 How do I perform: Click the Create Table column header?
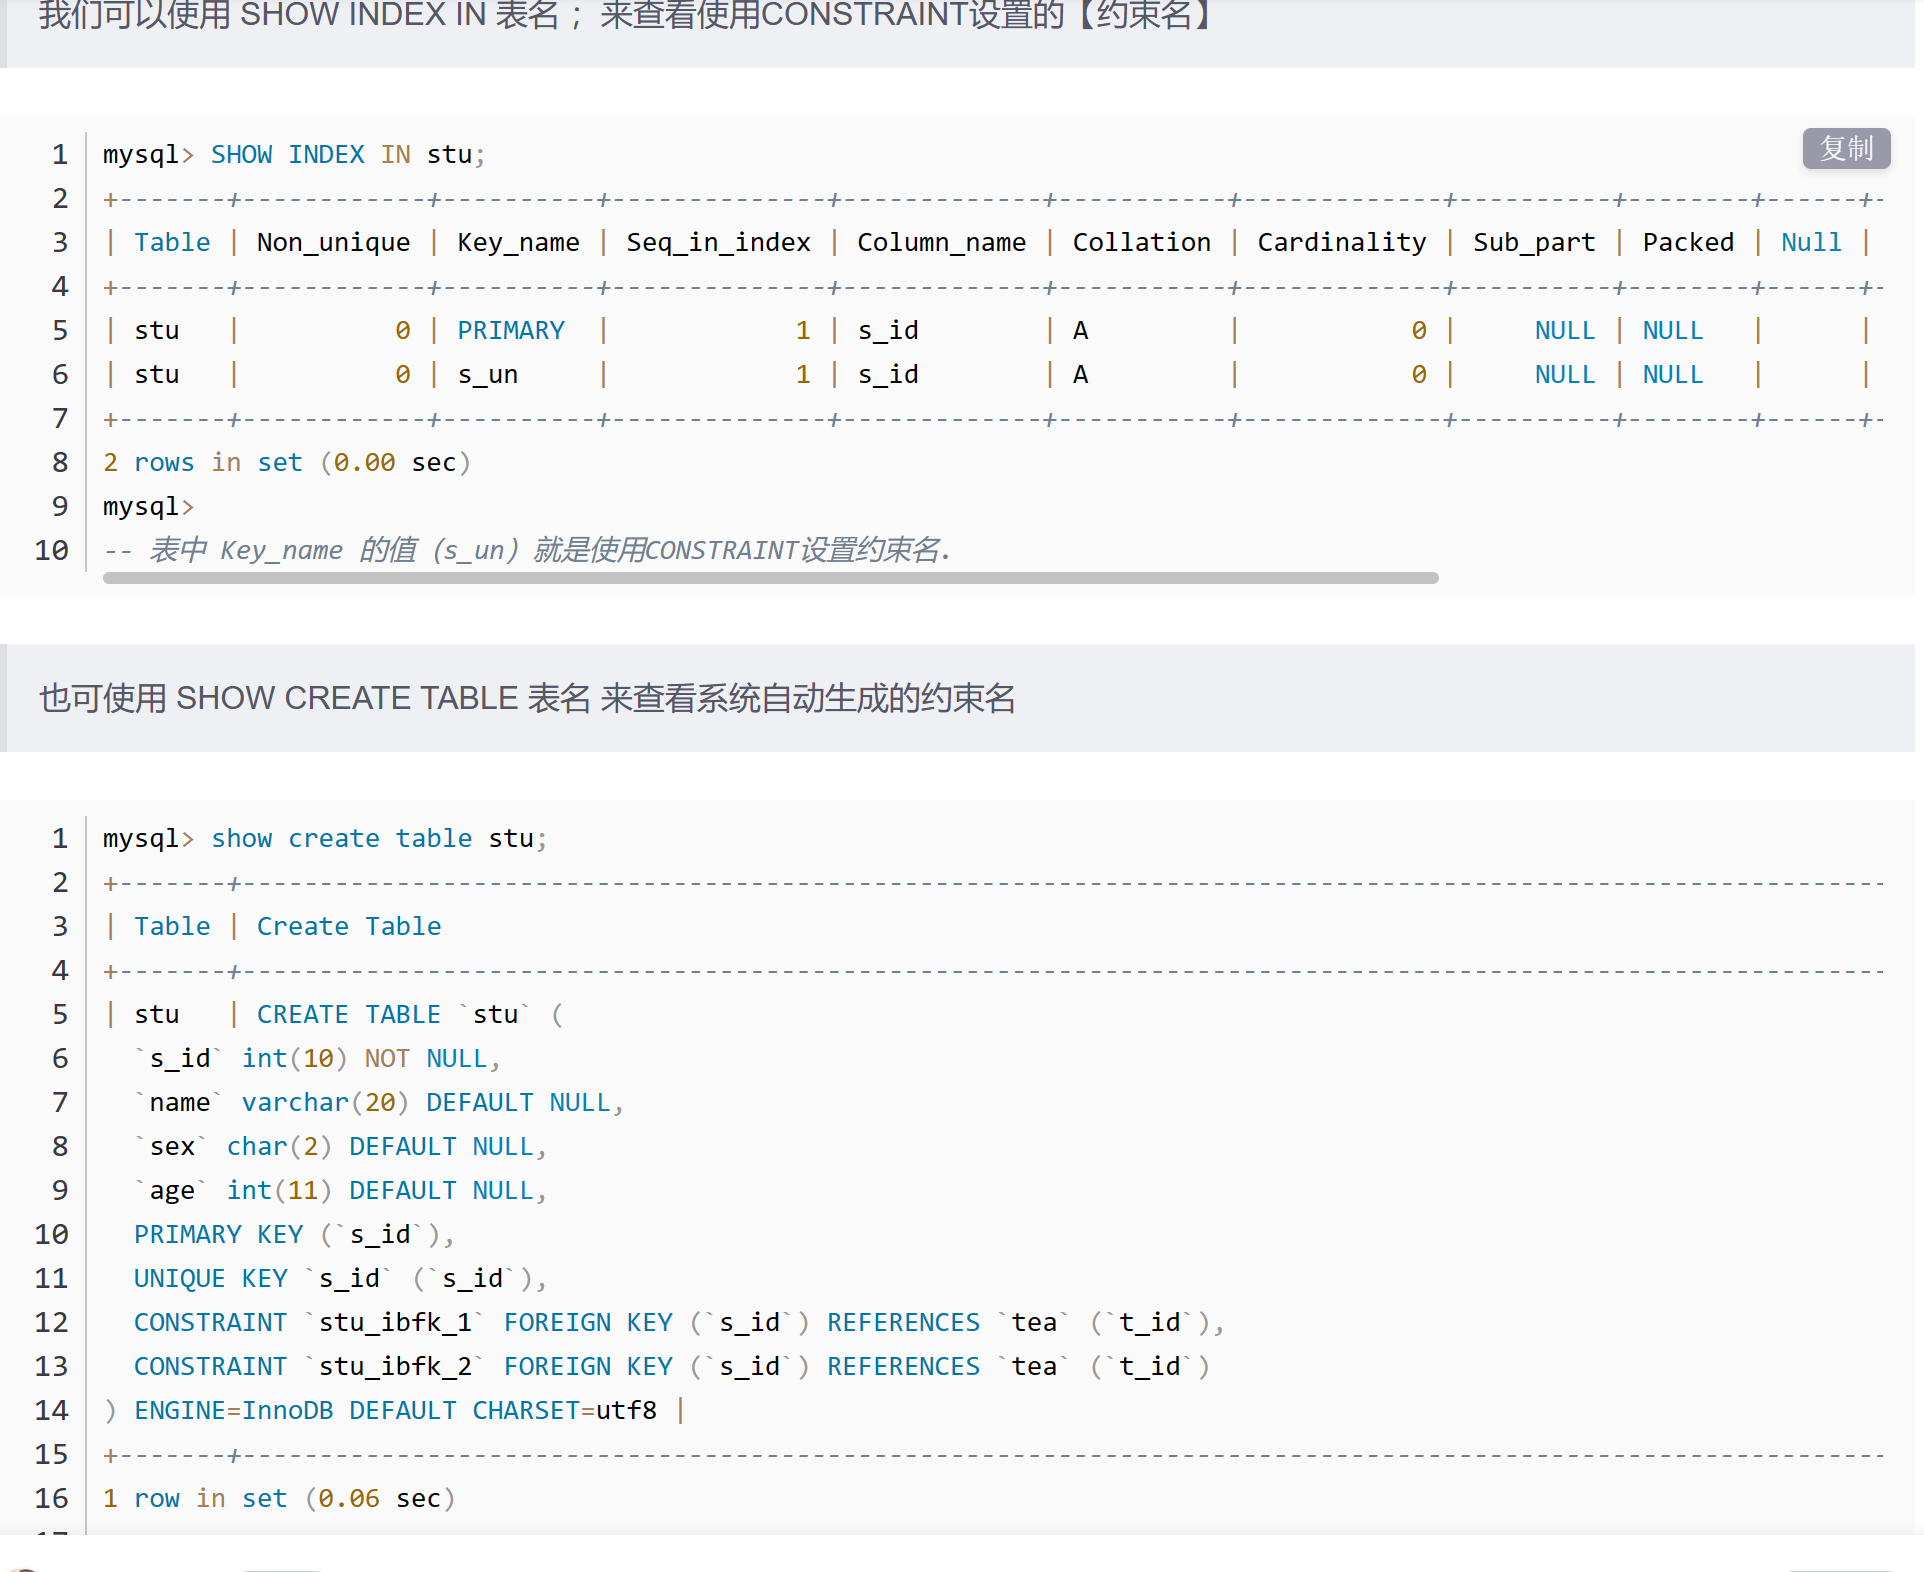click(x=348, y=927)
